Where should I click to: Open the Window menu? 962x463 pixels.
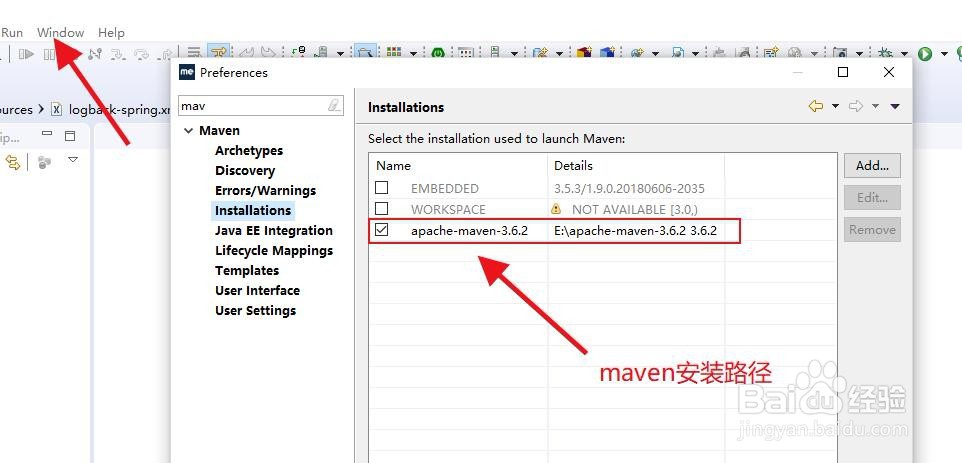coord(60,33)
